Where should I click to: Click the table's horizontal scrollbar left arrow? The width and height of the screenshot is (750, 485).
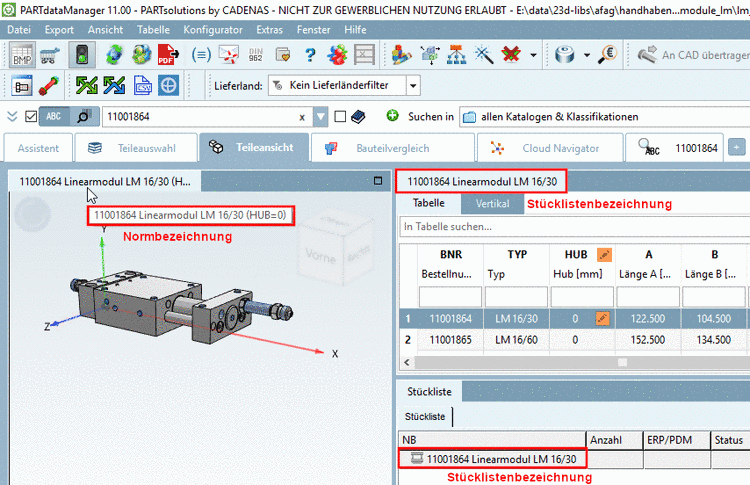tap(407, 363)
